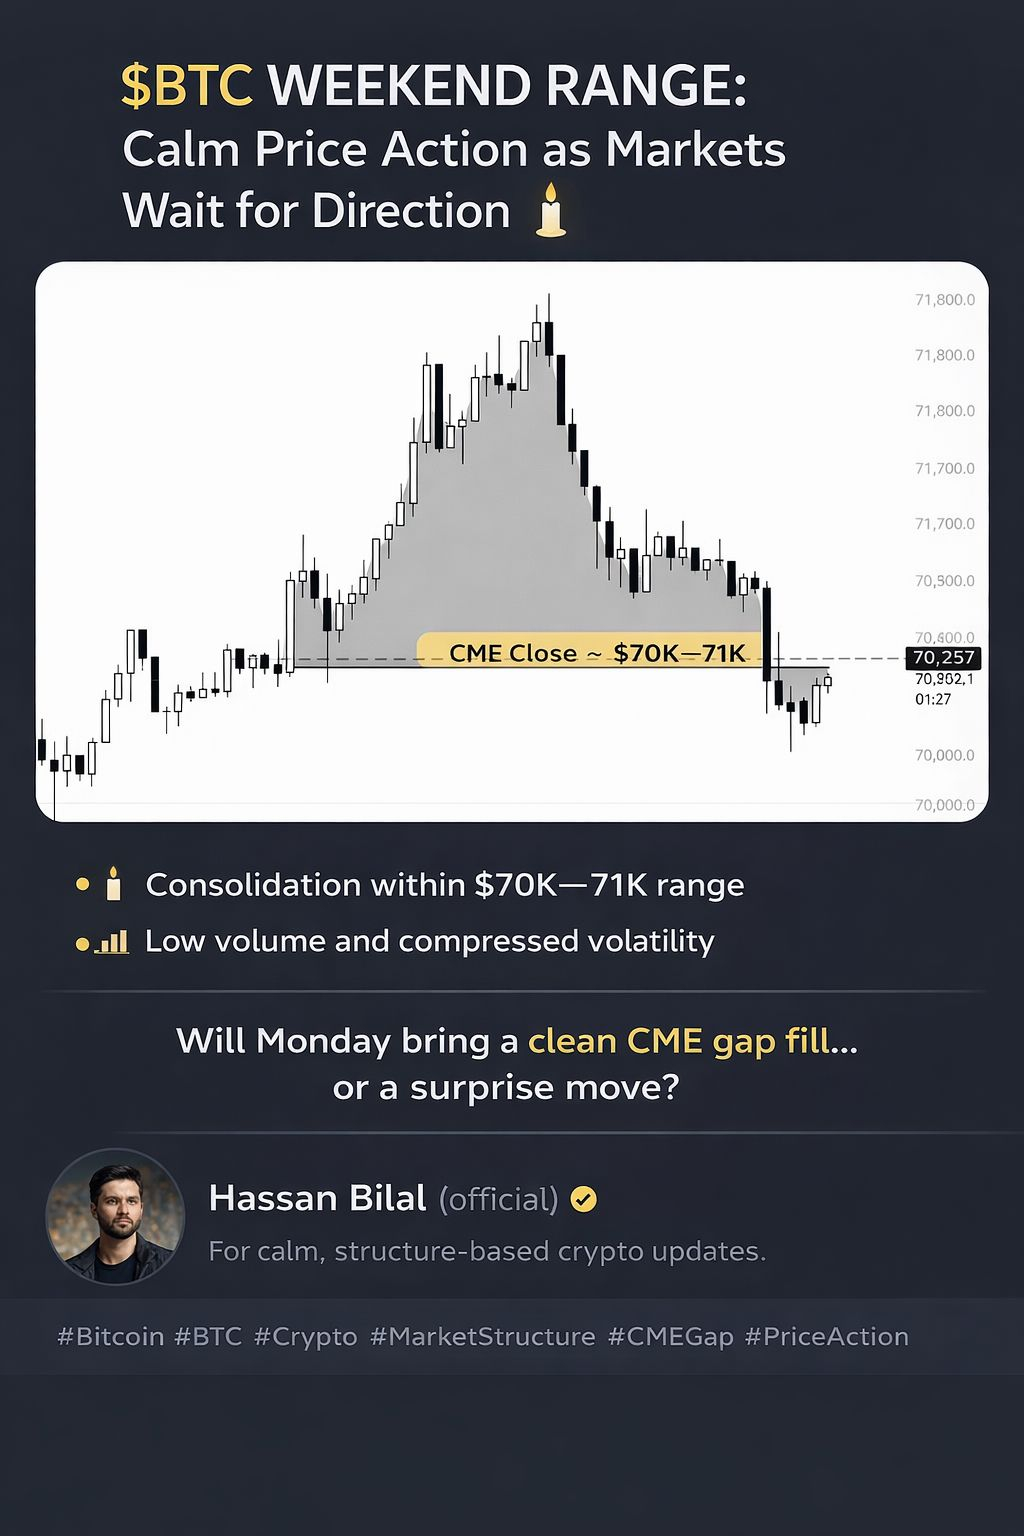Open the #MarketStructure hashtag
Image resolution: width=1024 pixels, height=1536 pixels.
[482, 1336]
